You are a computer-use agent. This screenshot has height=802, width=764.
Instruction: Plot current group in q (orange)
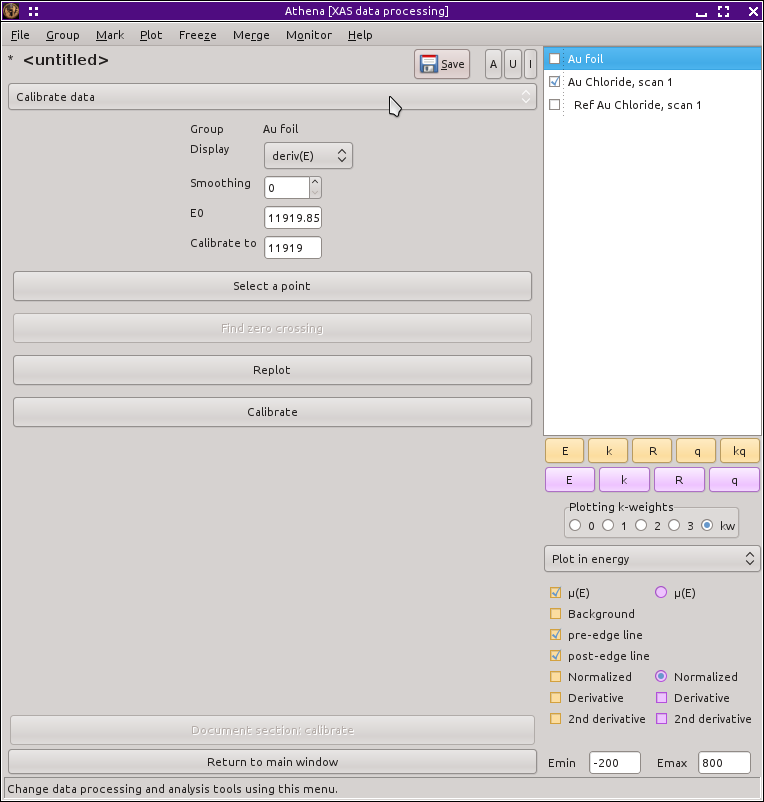click(x=696, y=451)
